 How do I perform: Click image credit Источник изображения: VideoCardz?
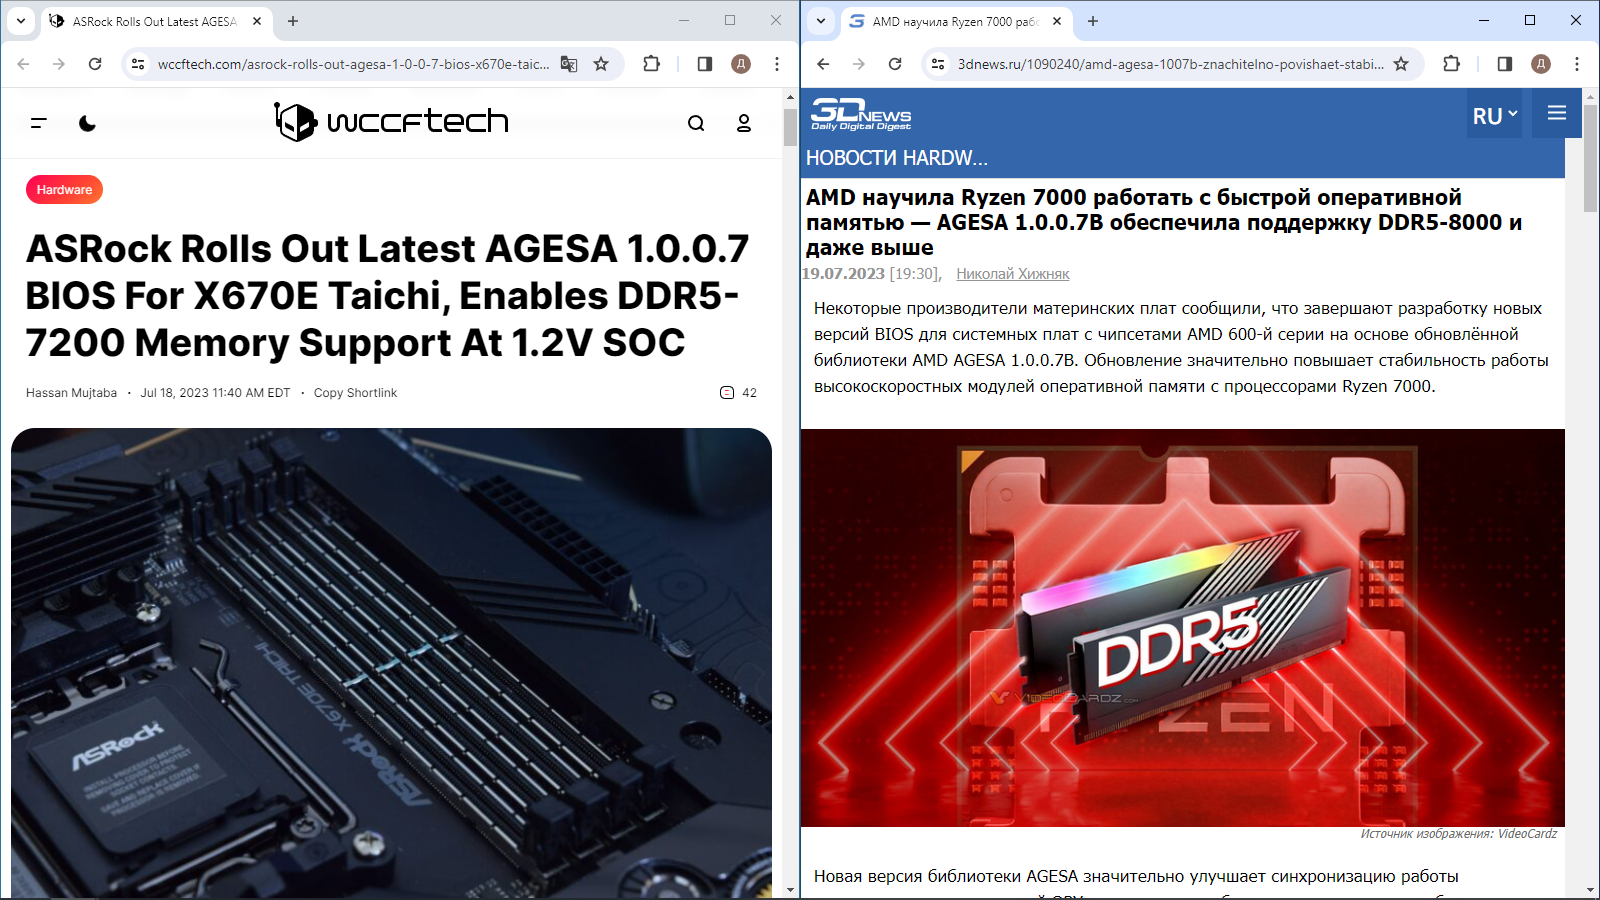click(1459, 834)
